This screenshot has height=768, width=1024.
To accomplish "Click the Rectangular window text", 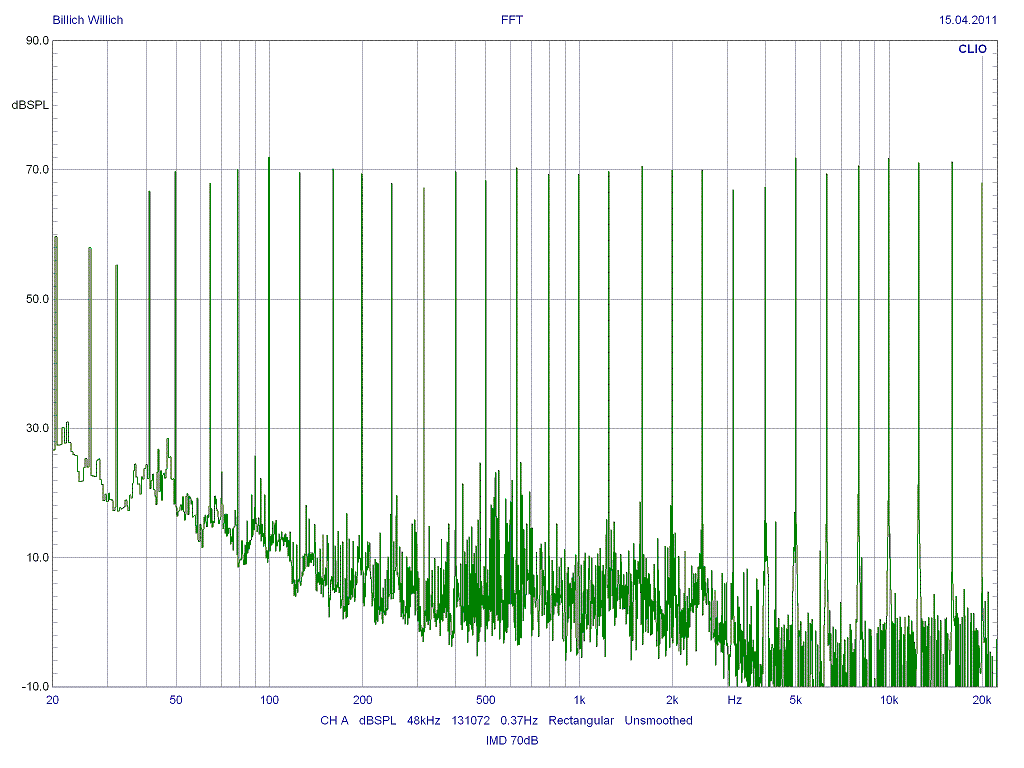I will 581,721.
